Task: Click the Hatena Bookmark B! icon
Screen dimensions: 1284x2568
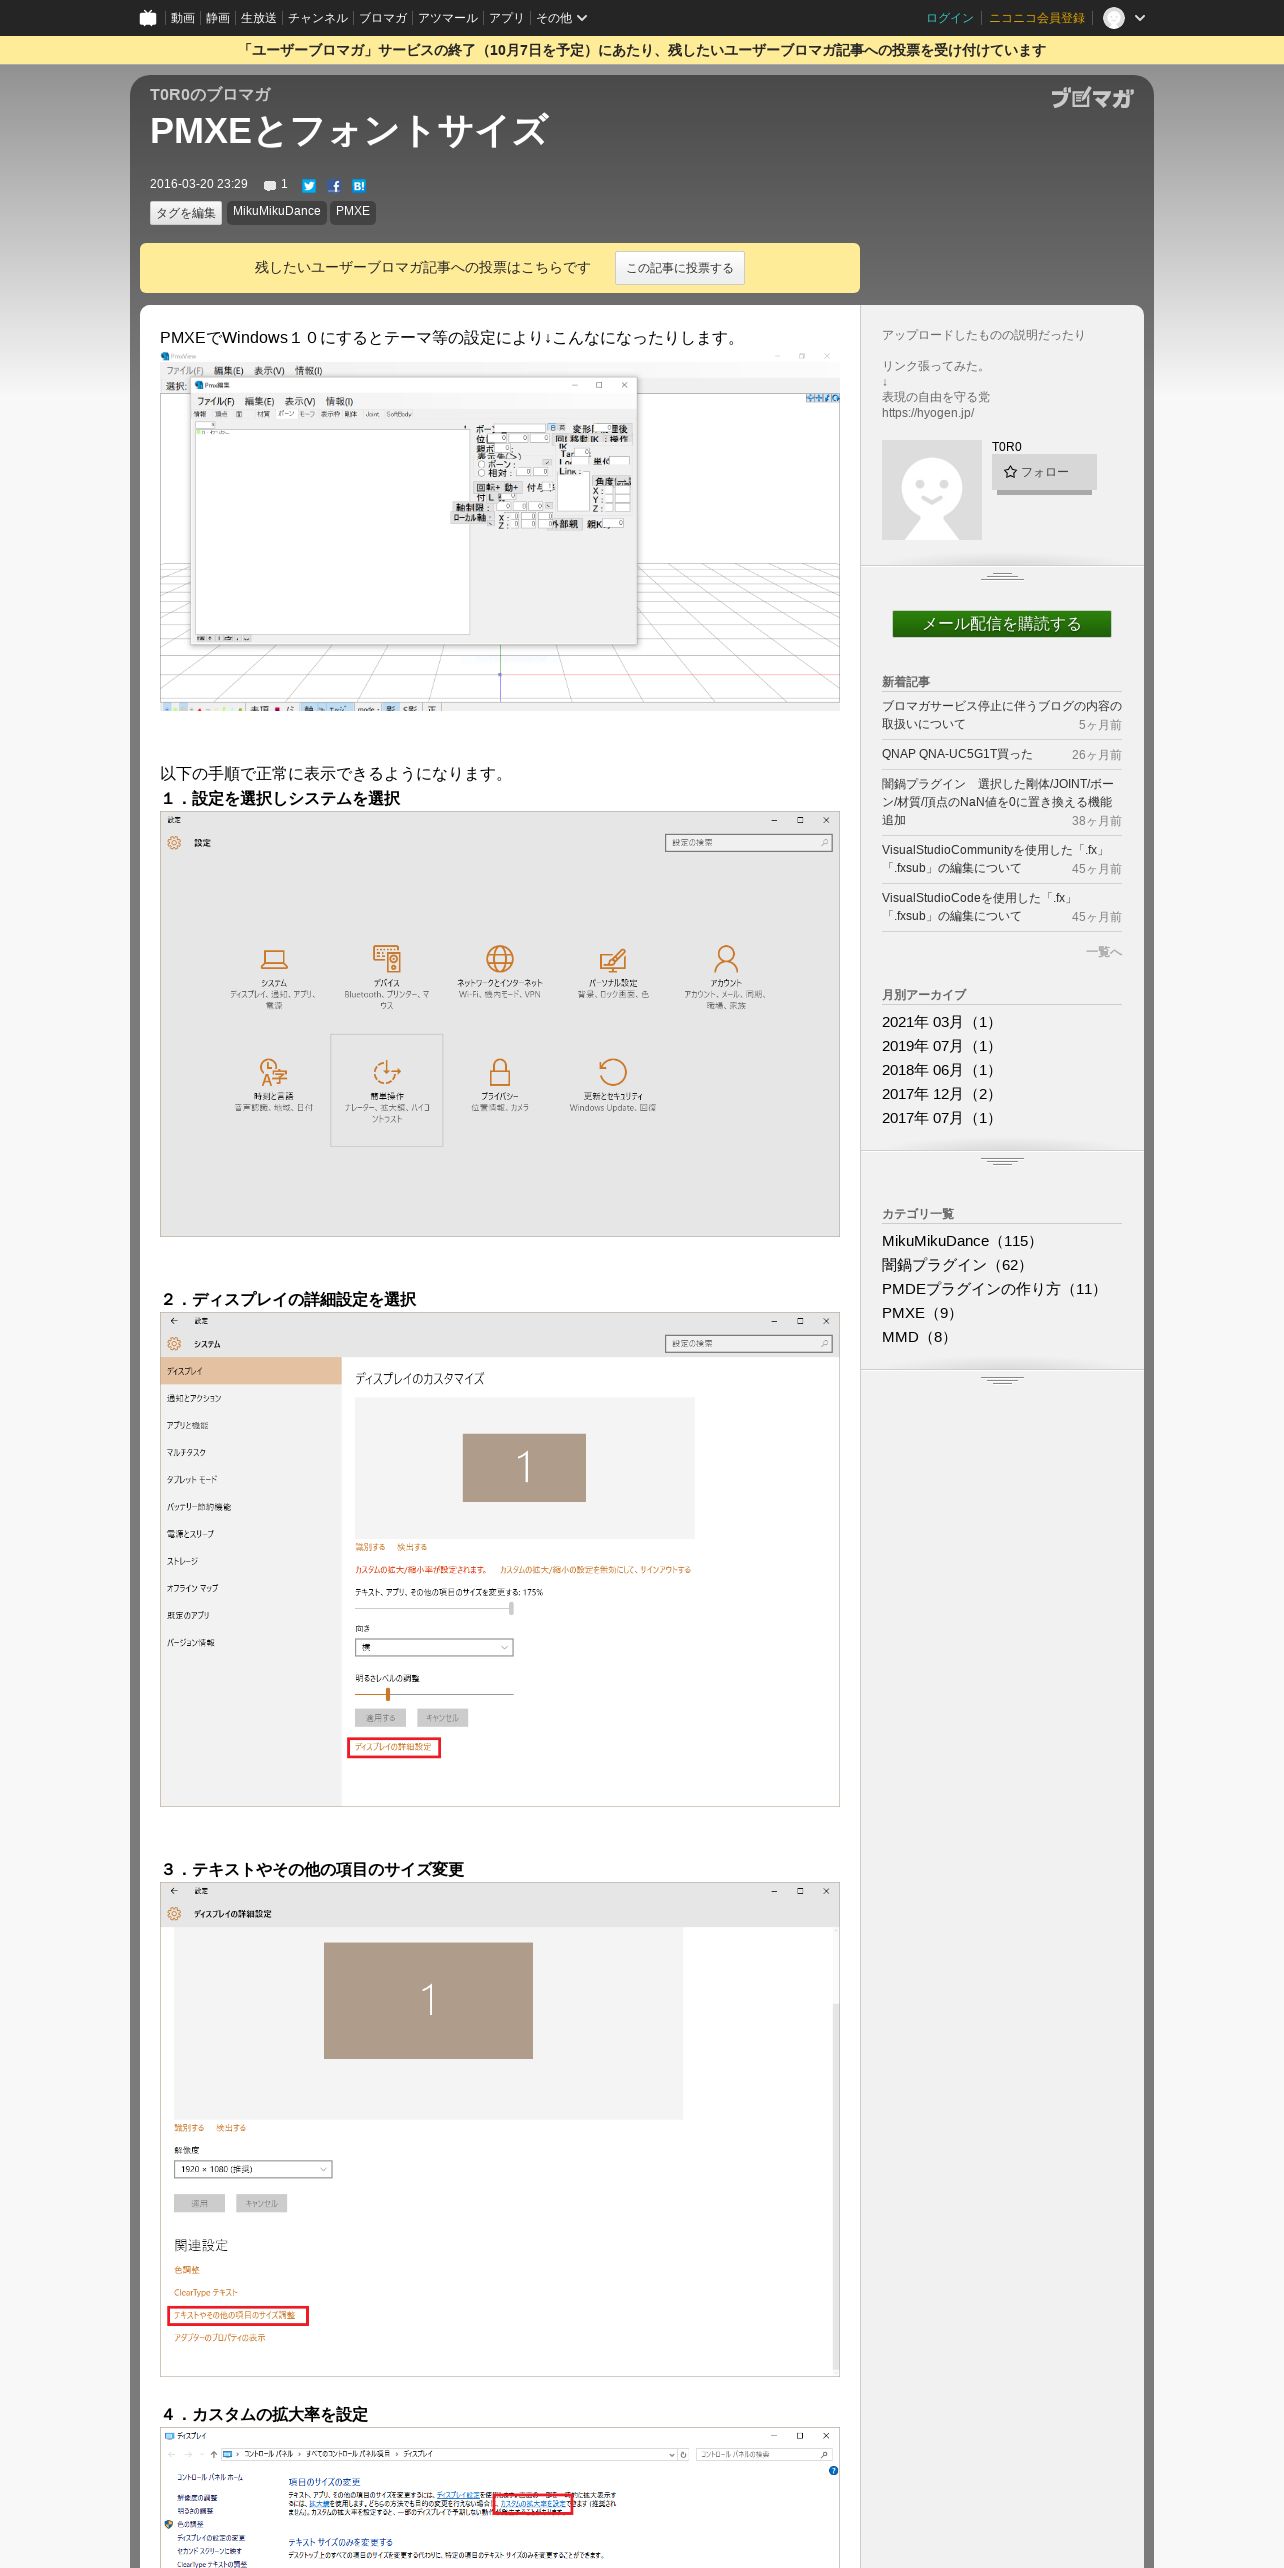Action: point(359,186)
